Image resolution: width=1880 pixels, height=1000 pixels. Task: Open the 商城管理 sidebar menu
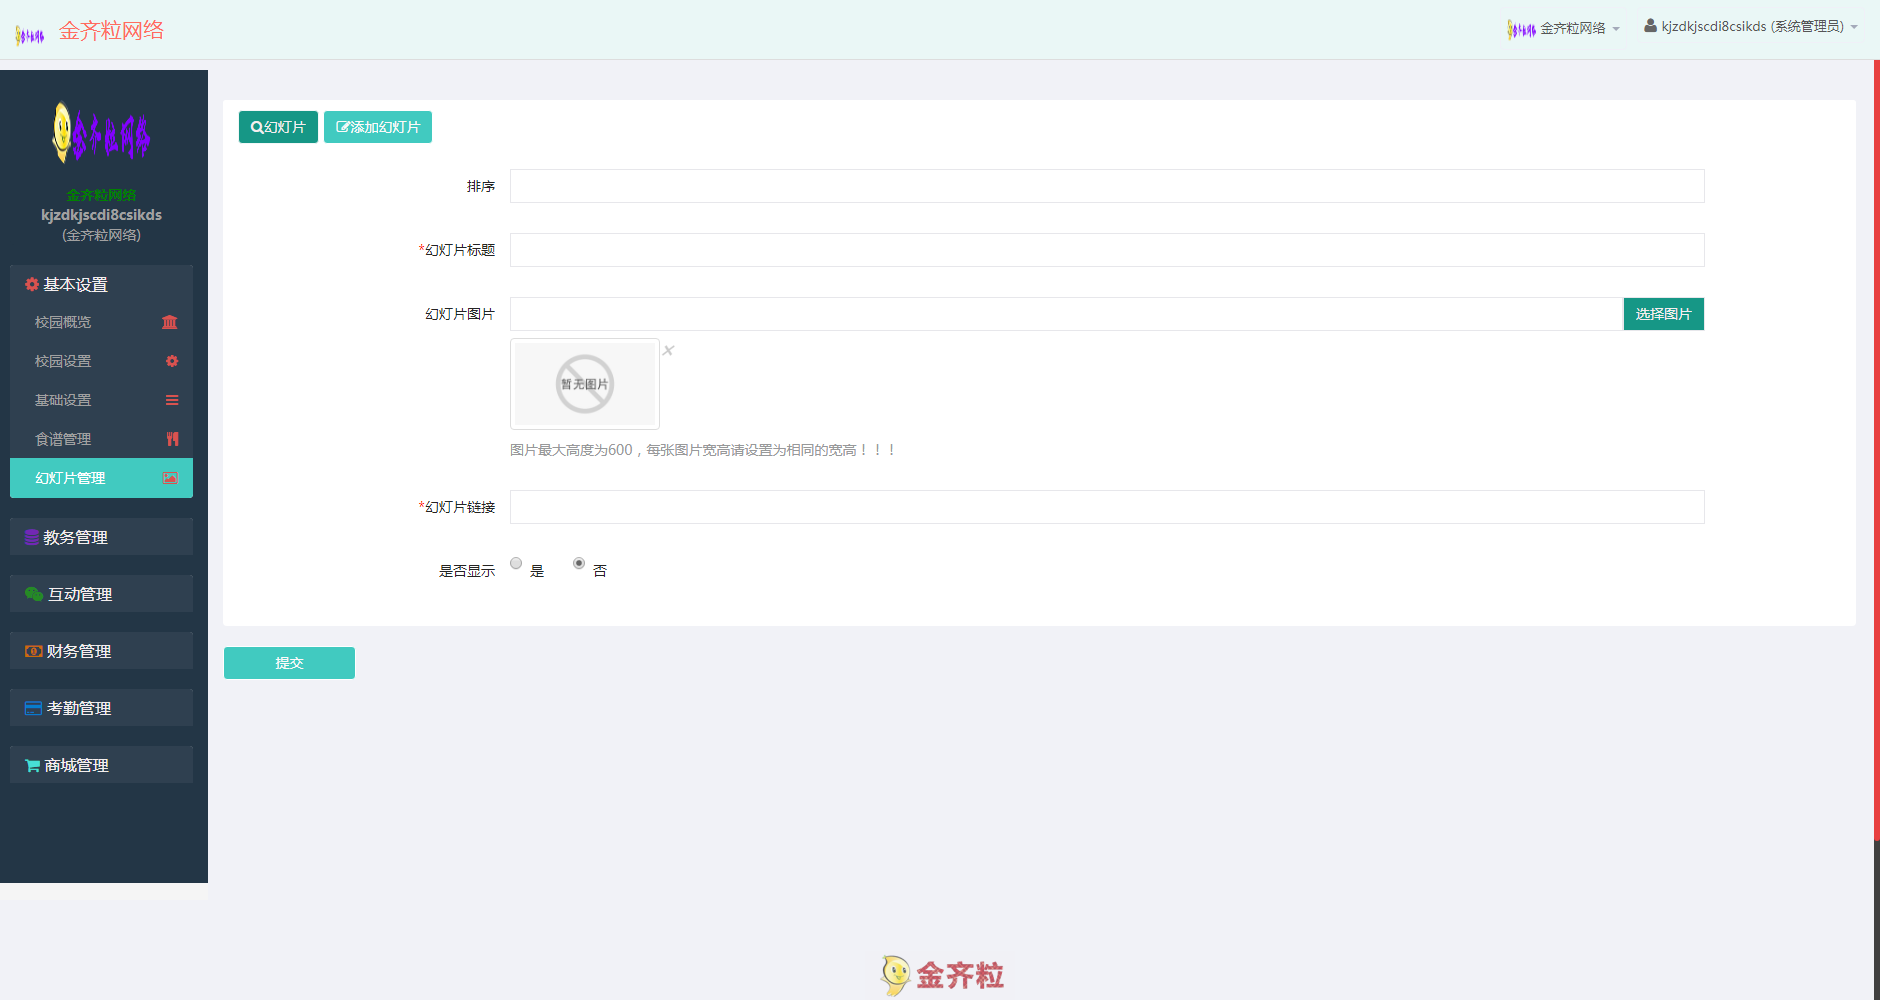pos(101,765)
